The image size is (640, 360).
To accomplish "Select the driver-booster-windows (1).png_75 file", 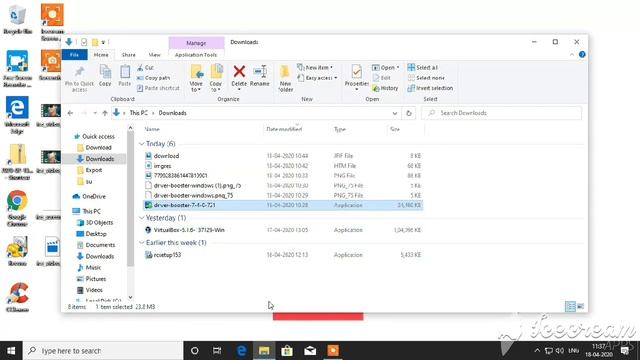I will click(x=283, y=186).
